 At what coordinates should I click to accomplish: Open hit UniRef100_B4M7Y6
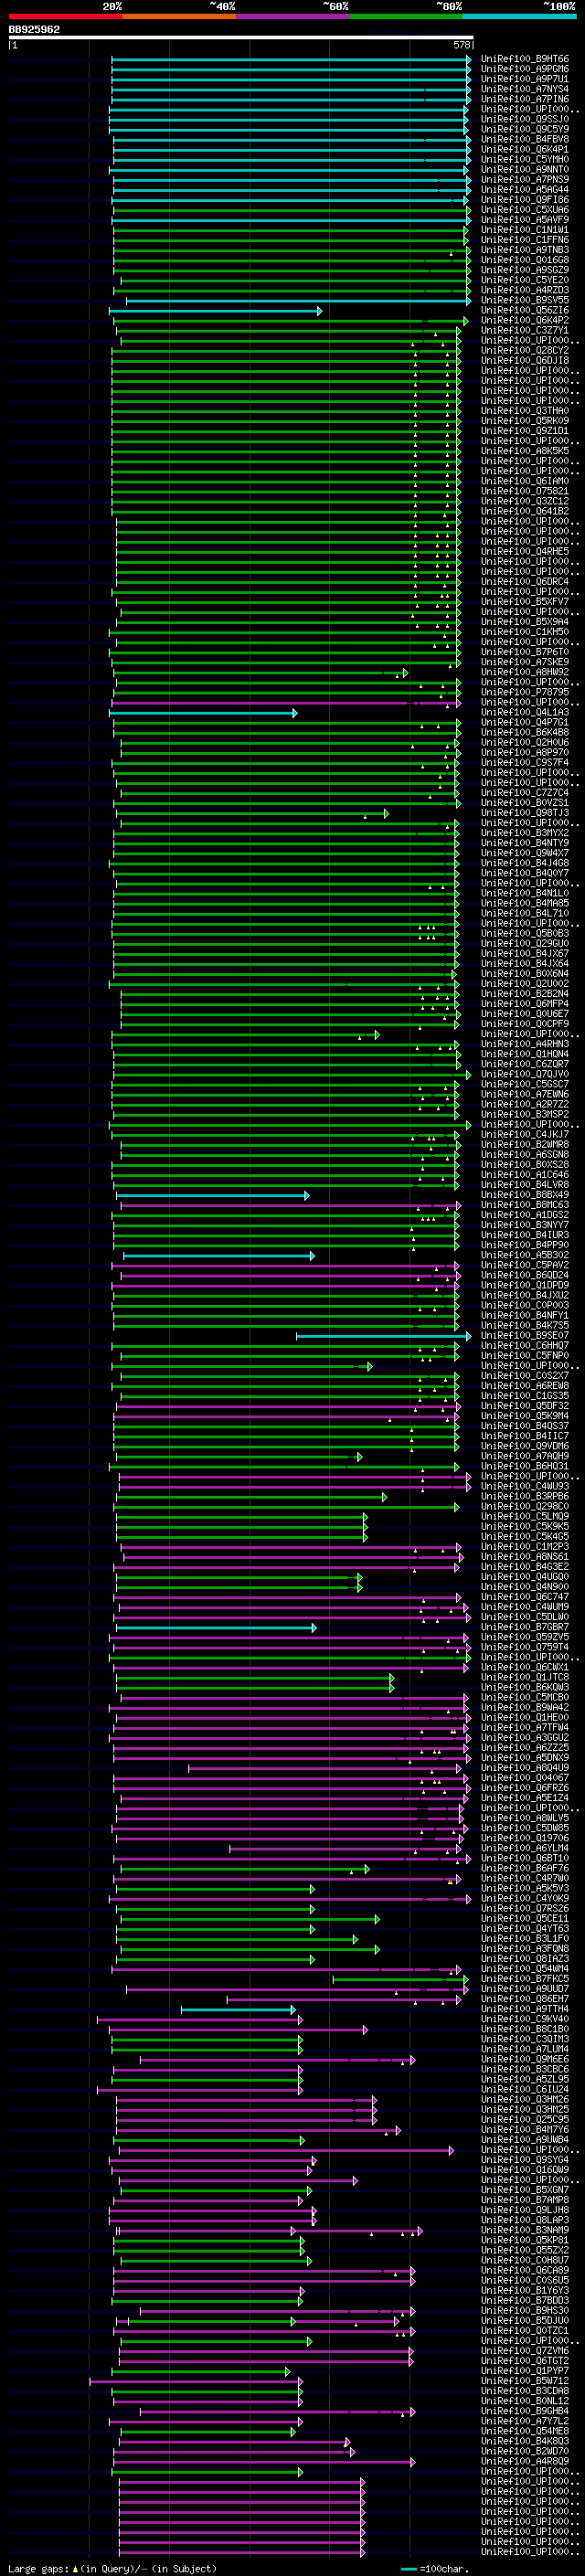[525, 2129]
